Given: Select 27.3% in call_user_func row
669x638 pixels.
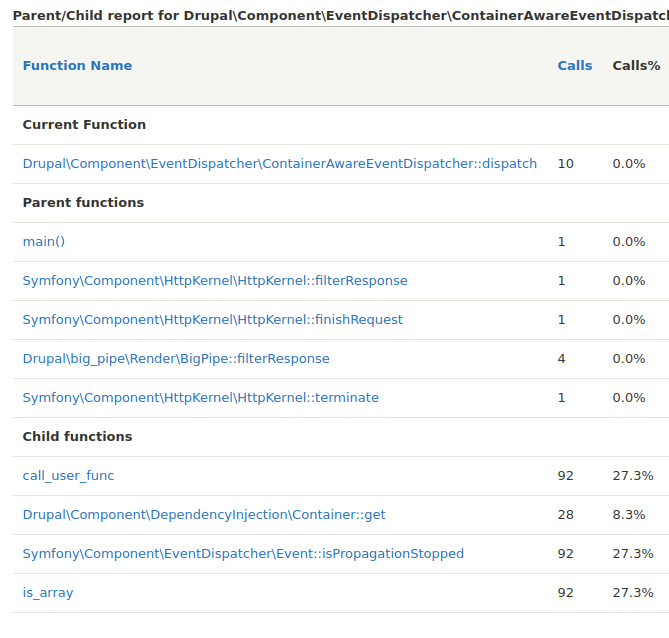Looking at the screenshot, I should [633, 476].
